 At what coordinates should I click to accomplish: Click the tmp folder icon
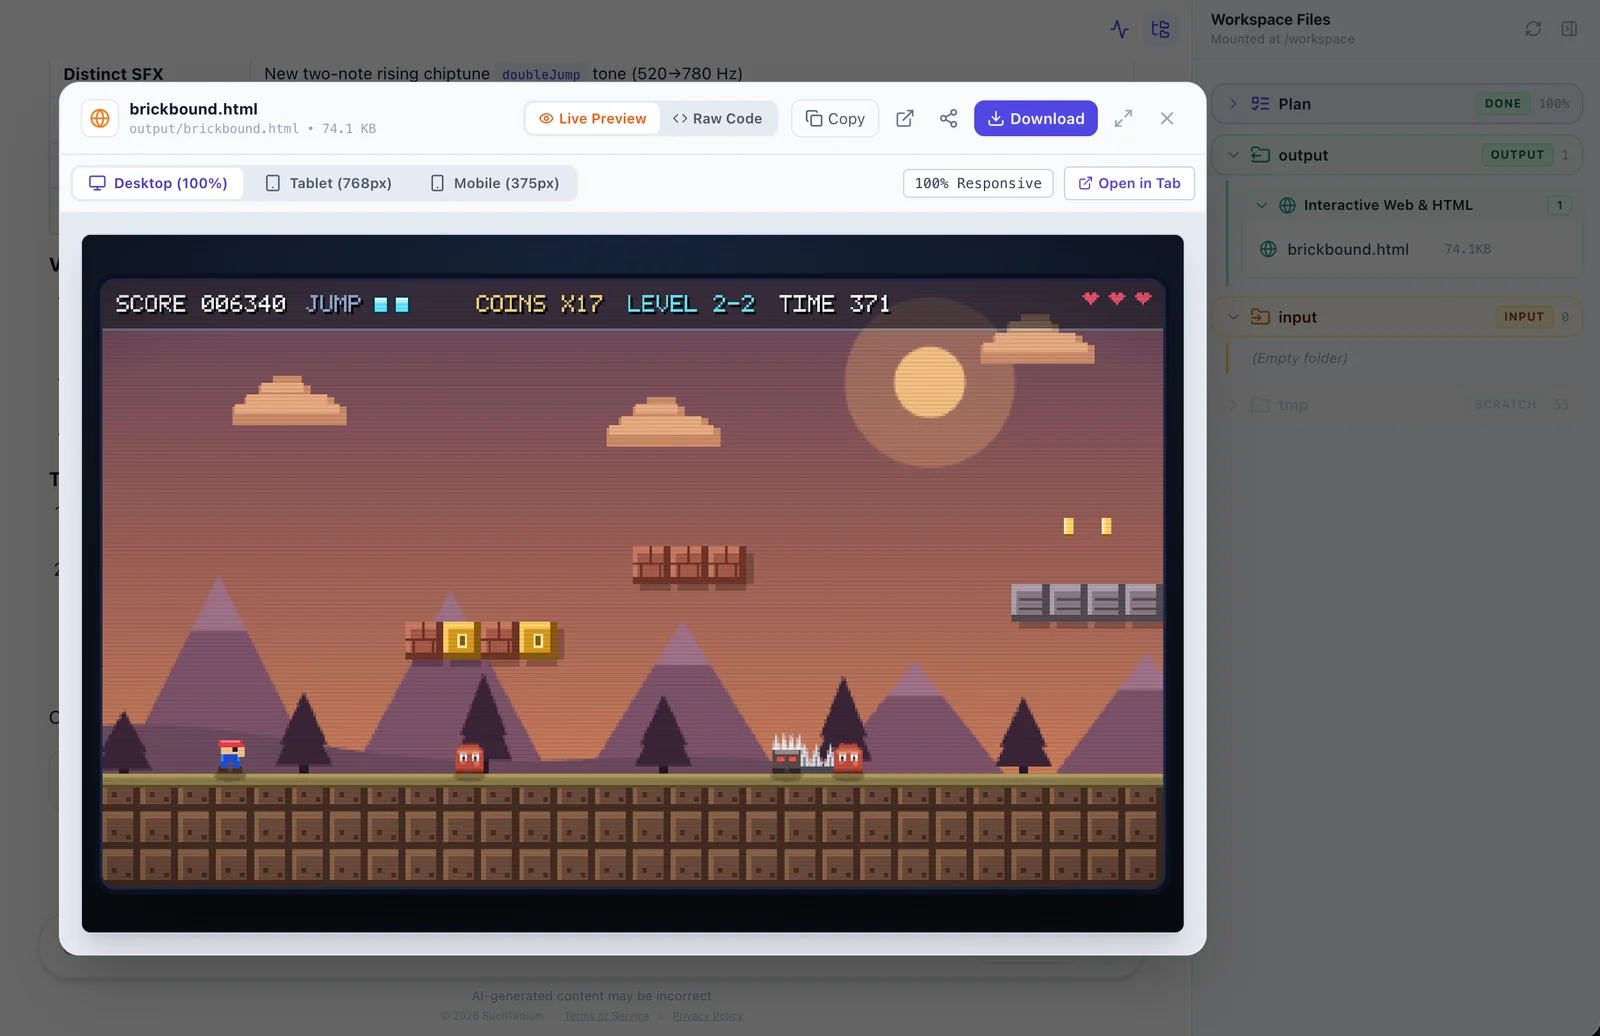point(1260,405)
